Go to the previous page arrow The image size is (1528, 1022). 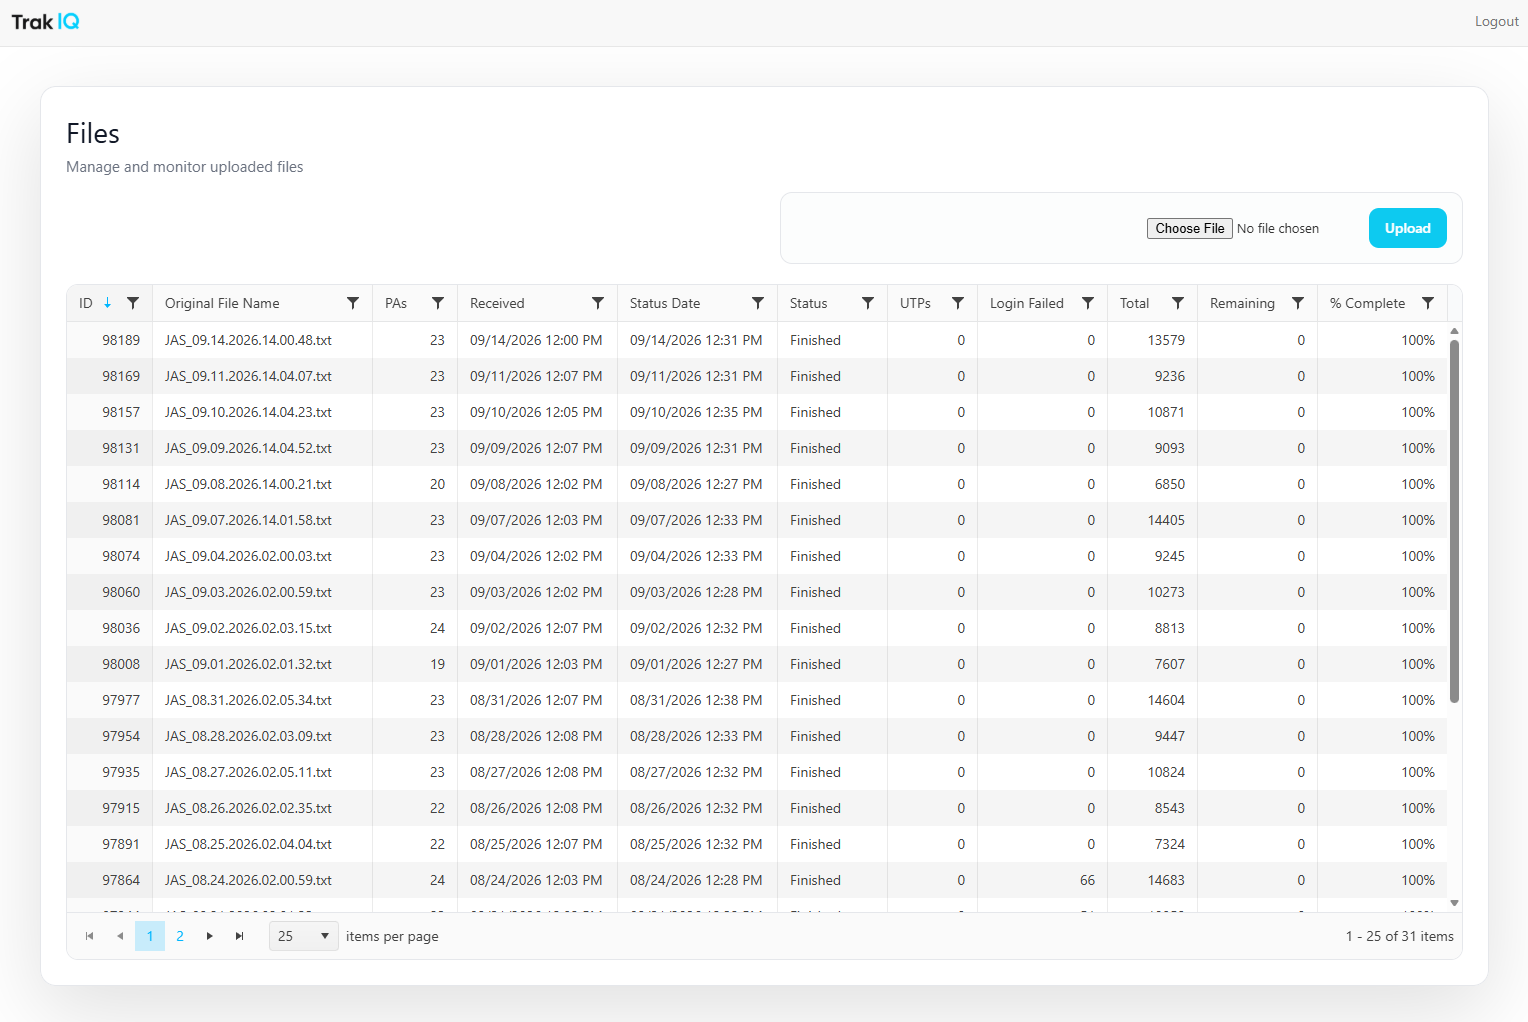click(120, 936)
